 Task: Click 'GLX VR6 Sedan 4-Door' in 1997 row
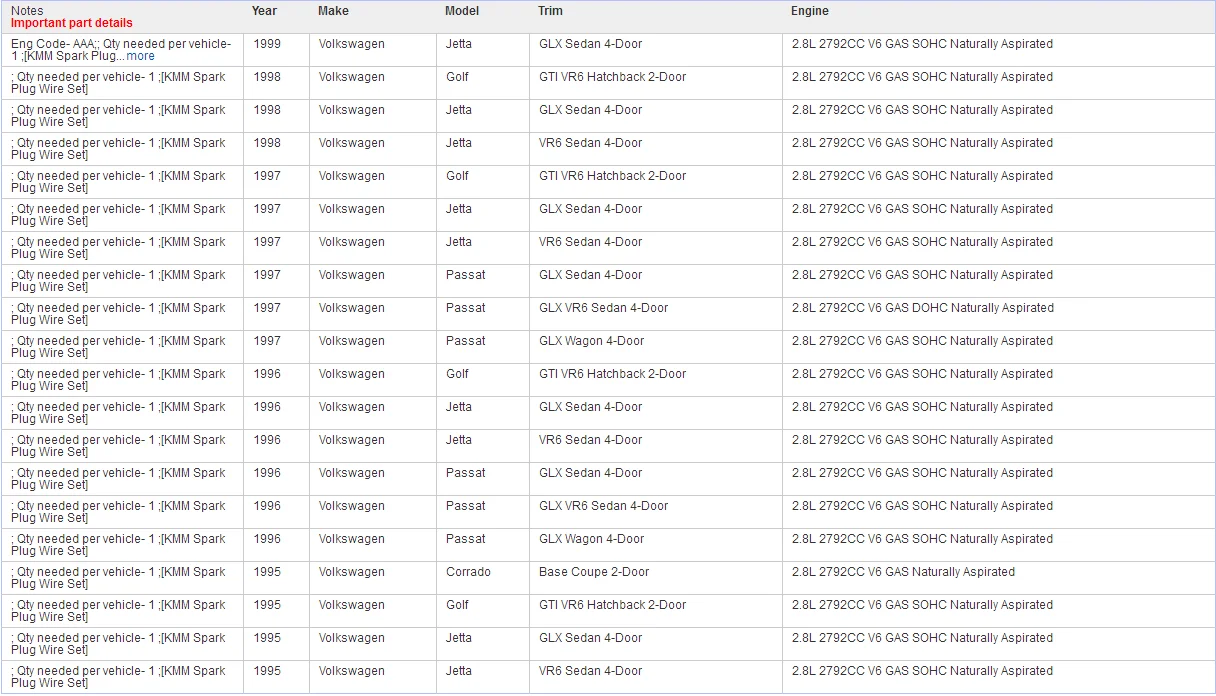(x=603, y=308)
